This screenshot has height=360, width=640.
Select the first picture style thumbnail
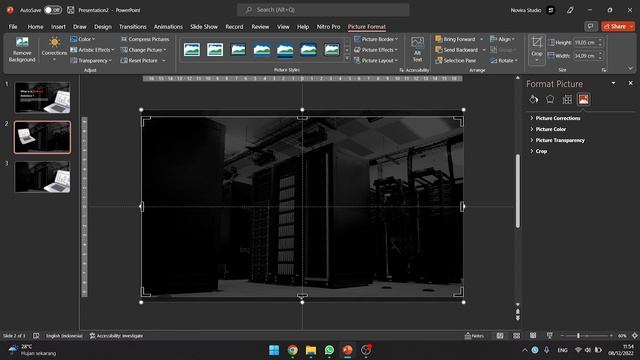[x=192, y=50]
